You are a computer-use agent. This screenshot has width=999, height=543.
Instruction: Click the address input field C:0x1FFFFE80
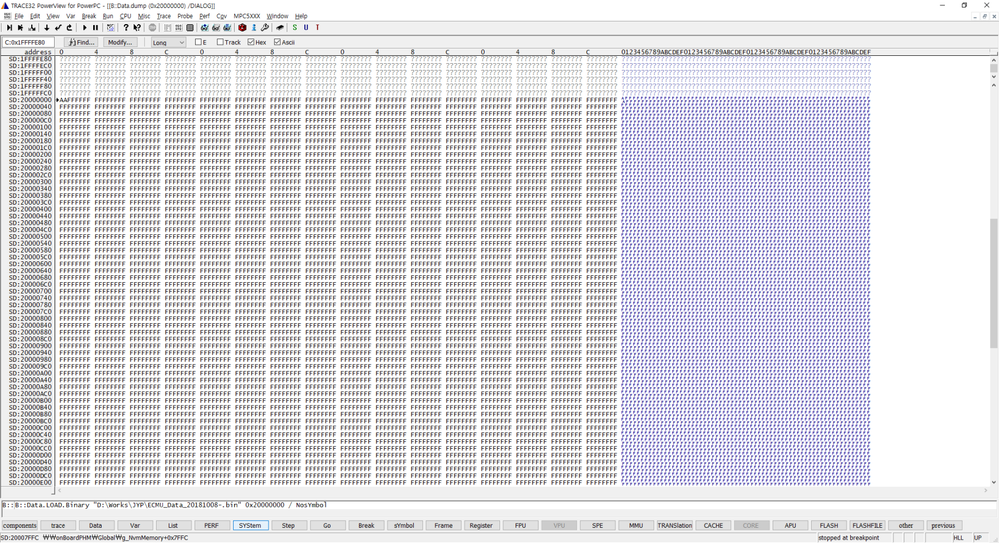tap(28, 43)
